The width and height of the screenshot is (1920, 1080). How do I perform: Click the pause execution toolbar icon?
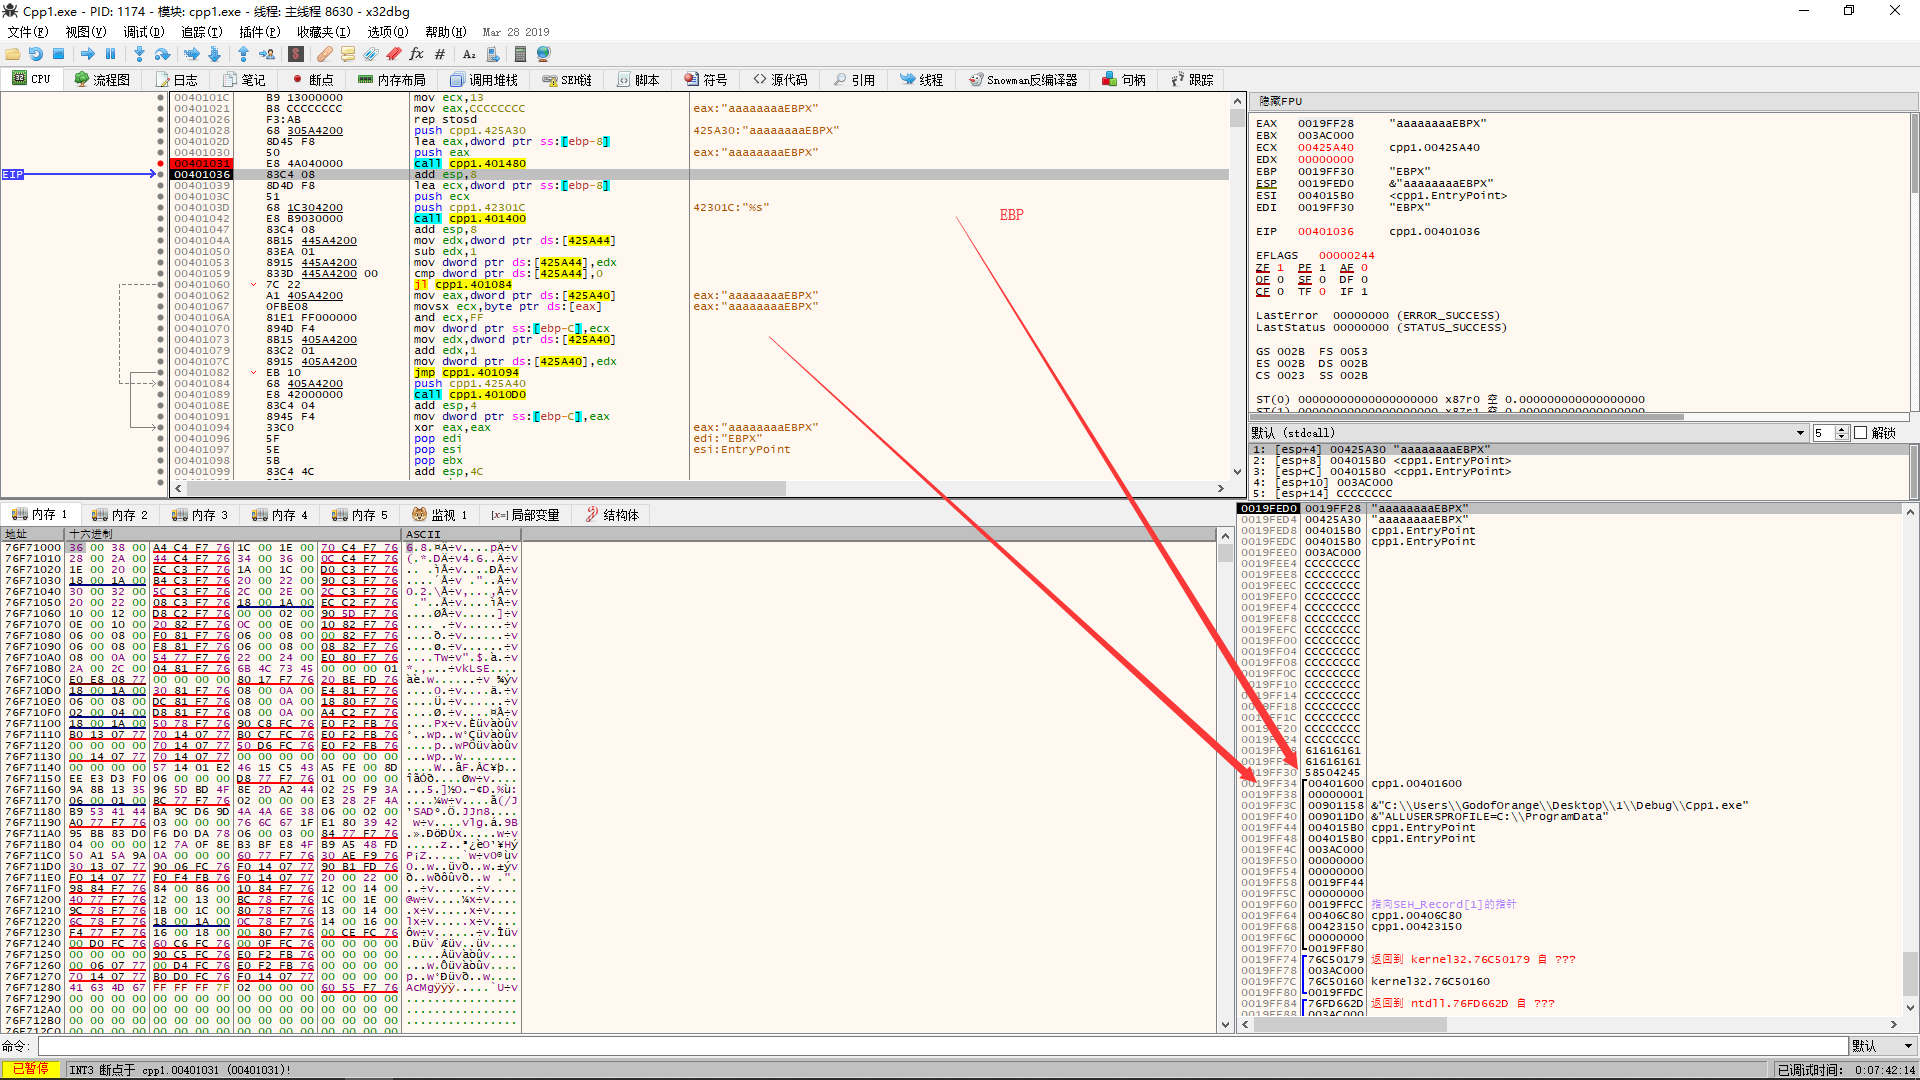point(110,54)
